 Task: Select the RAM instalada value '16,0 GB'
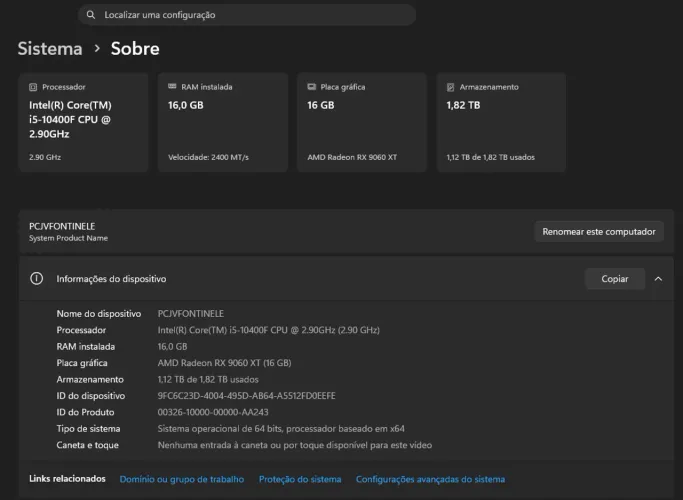[x=172, y=347]
